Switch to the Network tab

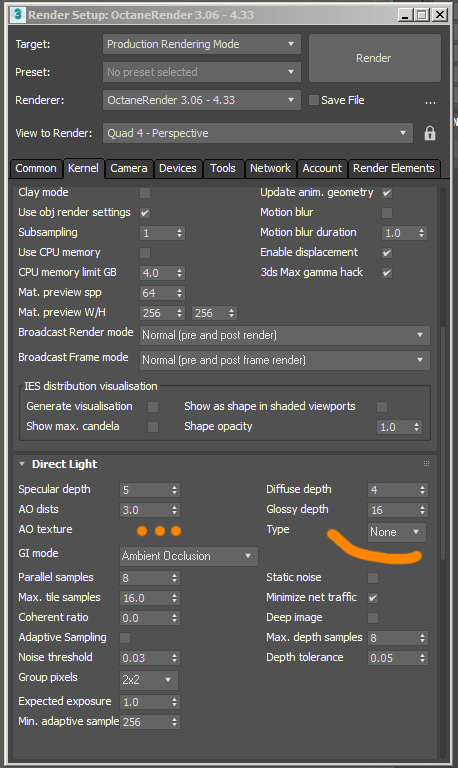pos(270,168)
